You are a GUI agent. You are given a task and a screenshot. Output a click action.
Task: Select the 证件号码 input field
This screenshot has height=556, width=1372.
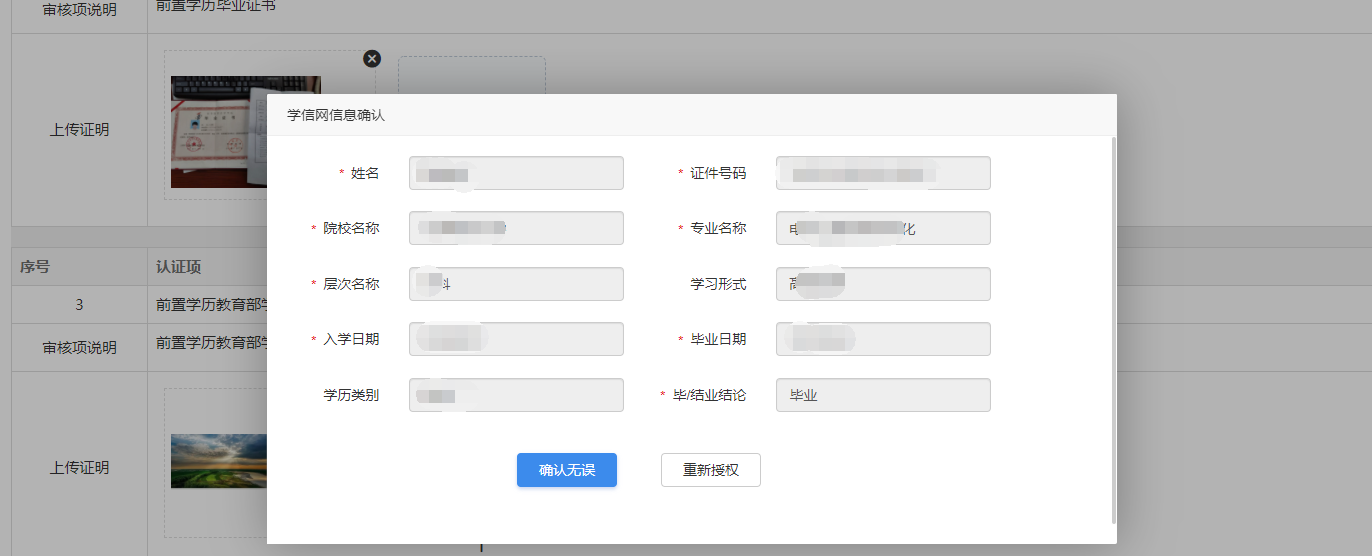coord(882,173)
